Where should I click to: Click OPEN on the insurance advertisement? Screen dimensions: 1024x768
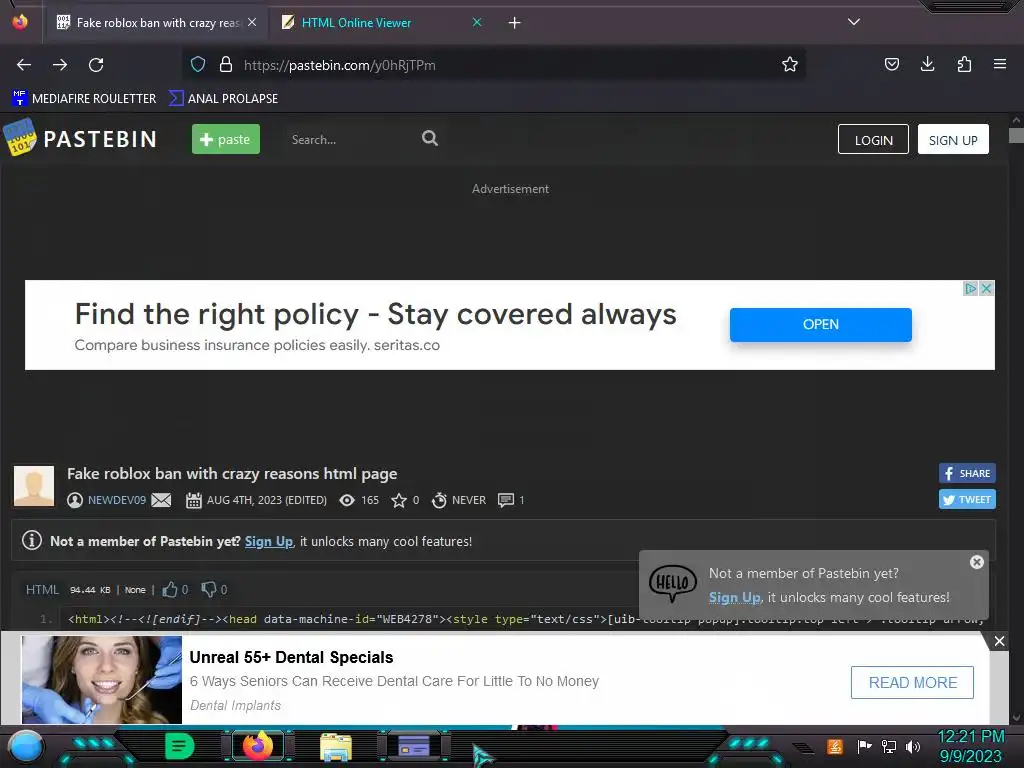pyautogui.click(x=820, y=325)
